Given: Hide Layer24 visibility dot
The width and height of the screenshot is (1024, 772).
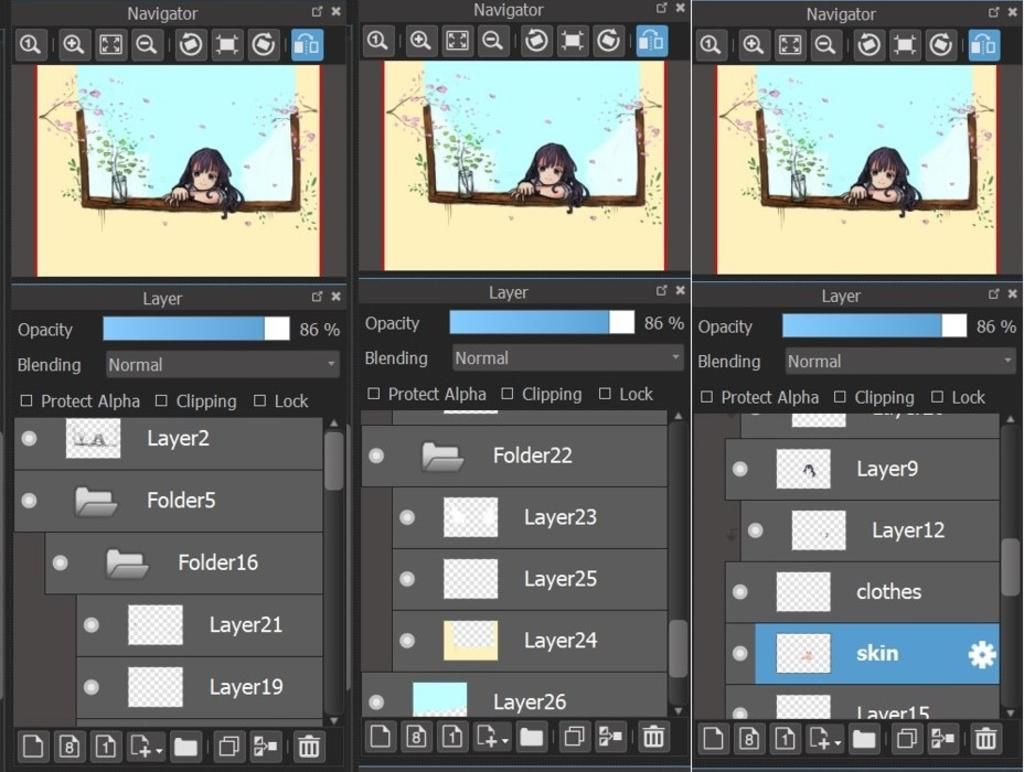Looking at the screenshot, I should coord(407,641).
